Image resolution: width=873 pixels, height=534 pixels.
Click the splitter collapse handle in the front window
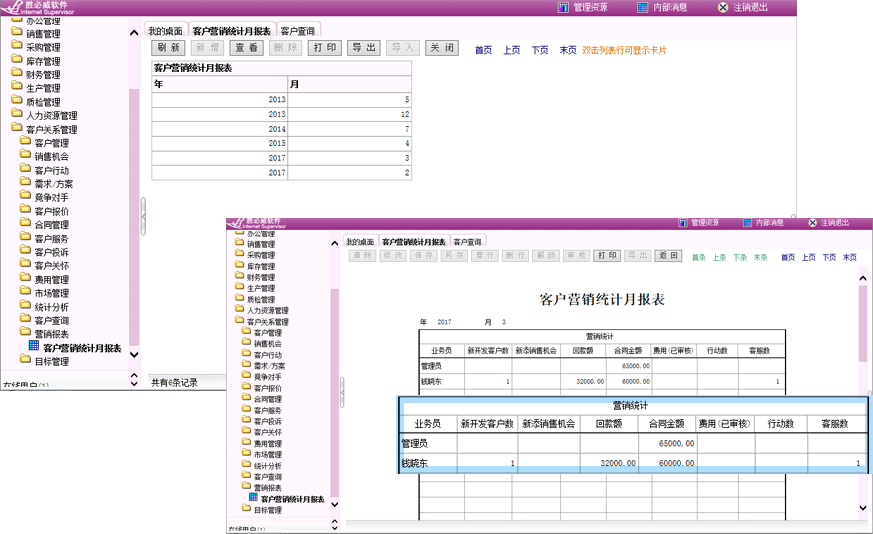(342, 393)
